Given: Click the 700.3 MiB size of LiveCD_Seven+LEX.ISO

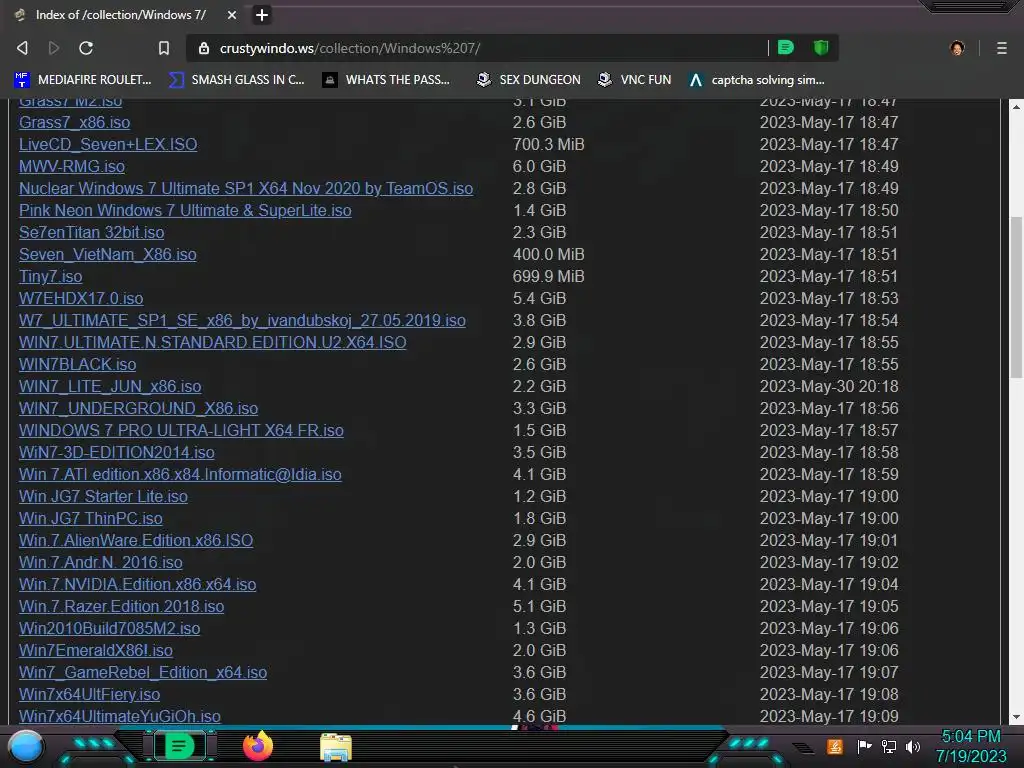Looking at the screenshot, I should click(549, 144).
